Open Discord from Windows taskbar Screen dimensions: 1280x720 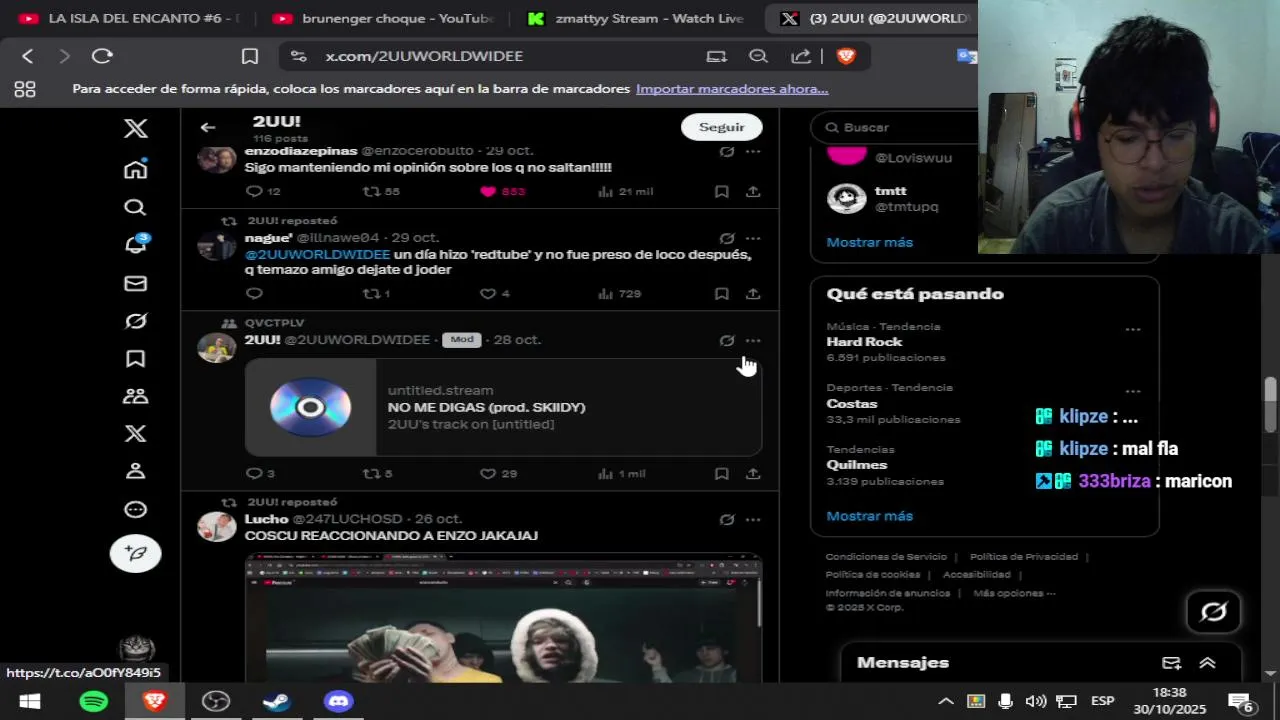(x=339, y=701)
